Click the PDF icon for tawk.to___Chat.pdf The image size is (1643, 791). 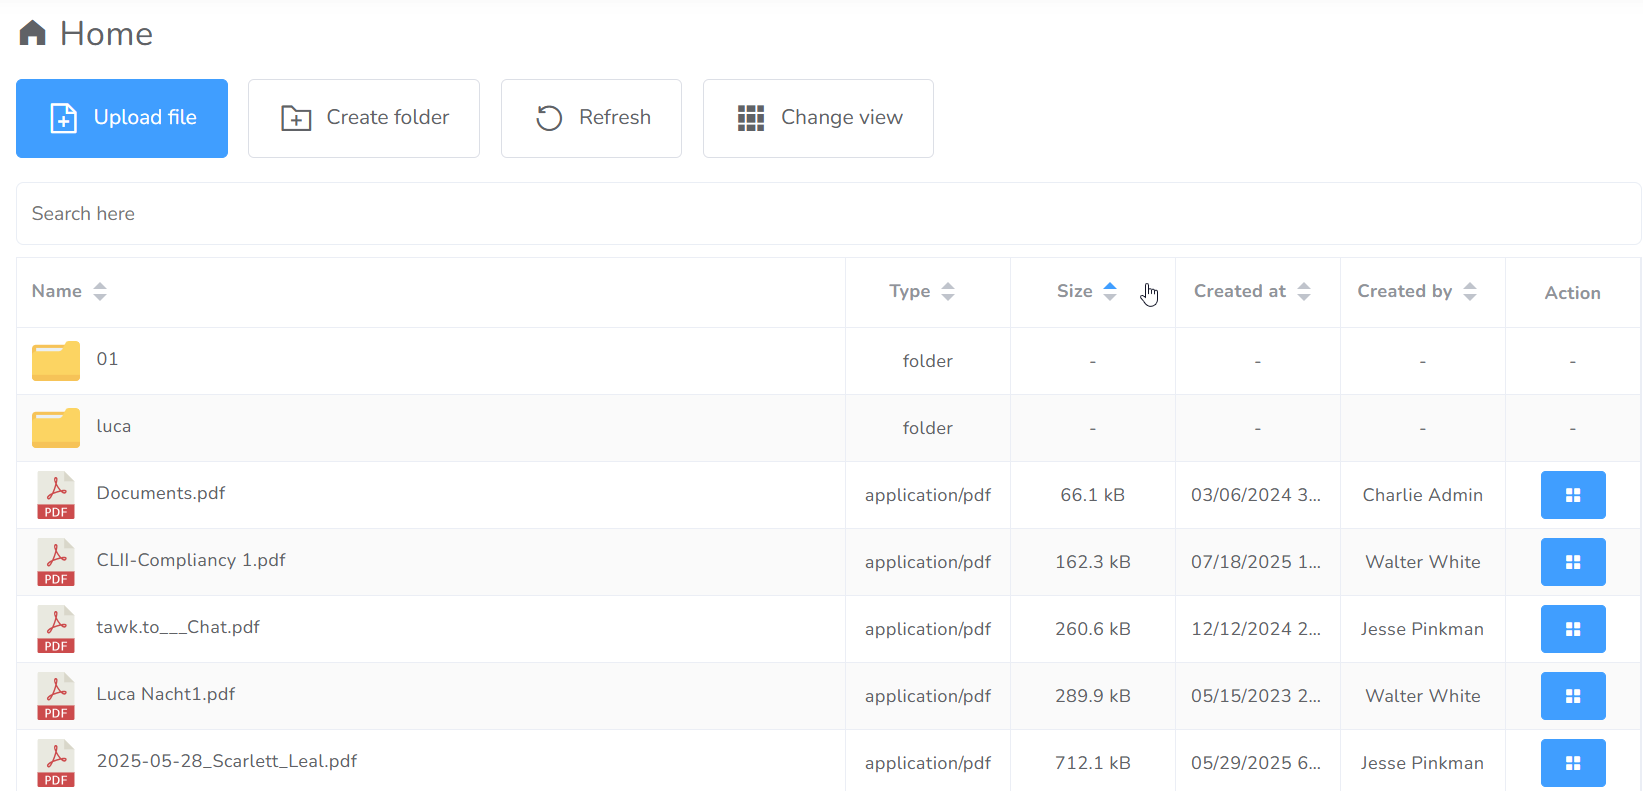[55, 629]
